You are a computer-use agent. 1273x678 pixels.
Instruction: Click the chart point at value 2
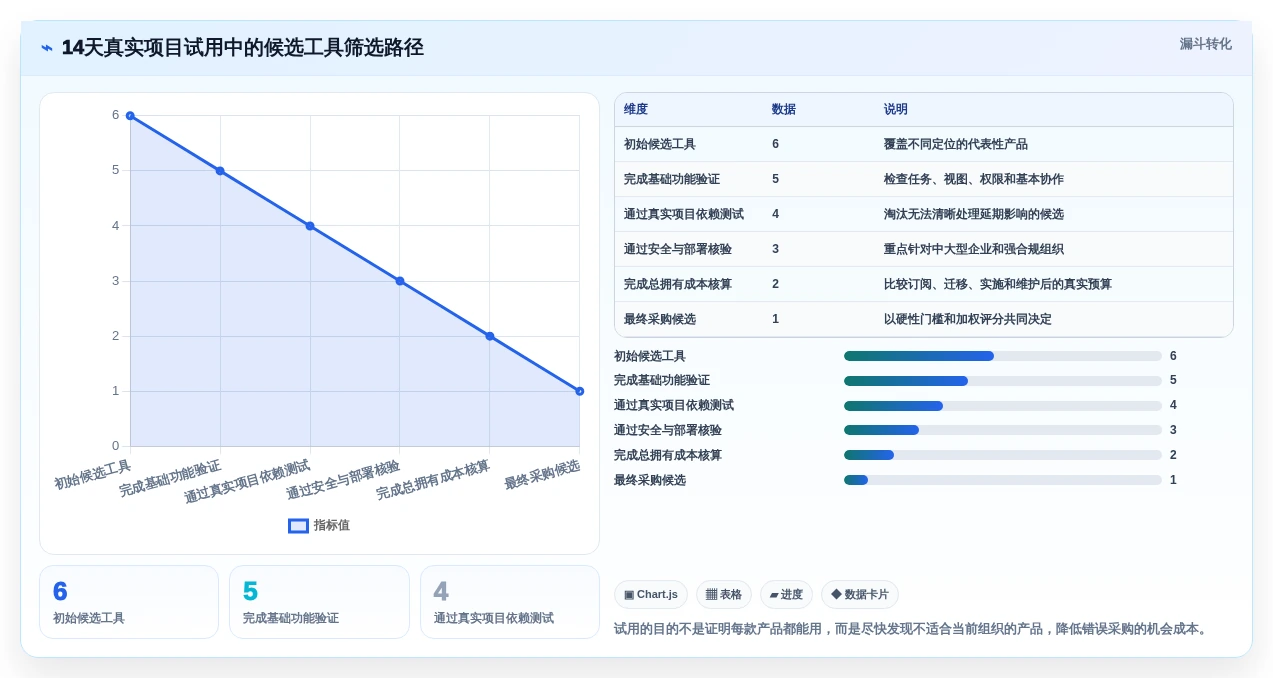point(490,336)
